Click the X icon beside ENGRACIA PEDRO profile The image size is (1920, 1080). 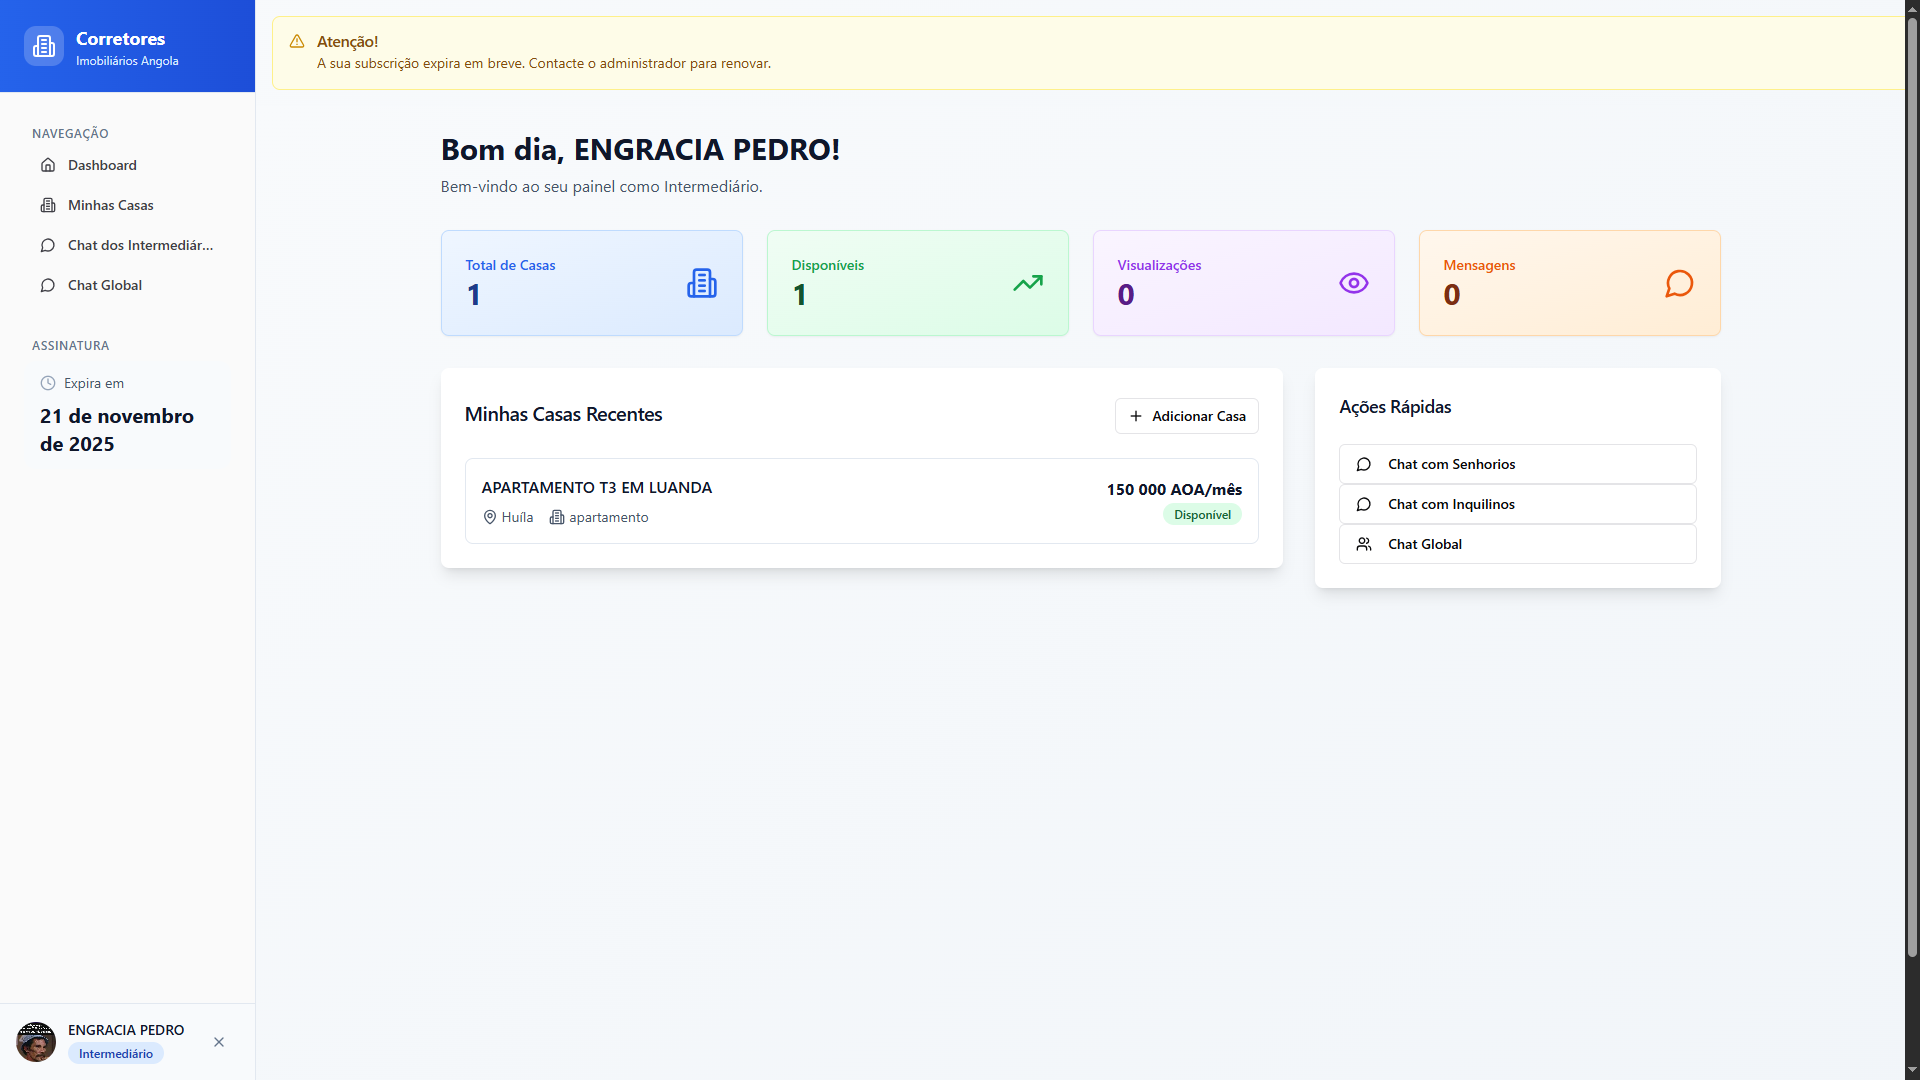coord(219,1042)
